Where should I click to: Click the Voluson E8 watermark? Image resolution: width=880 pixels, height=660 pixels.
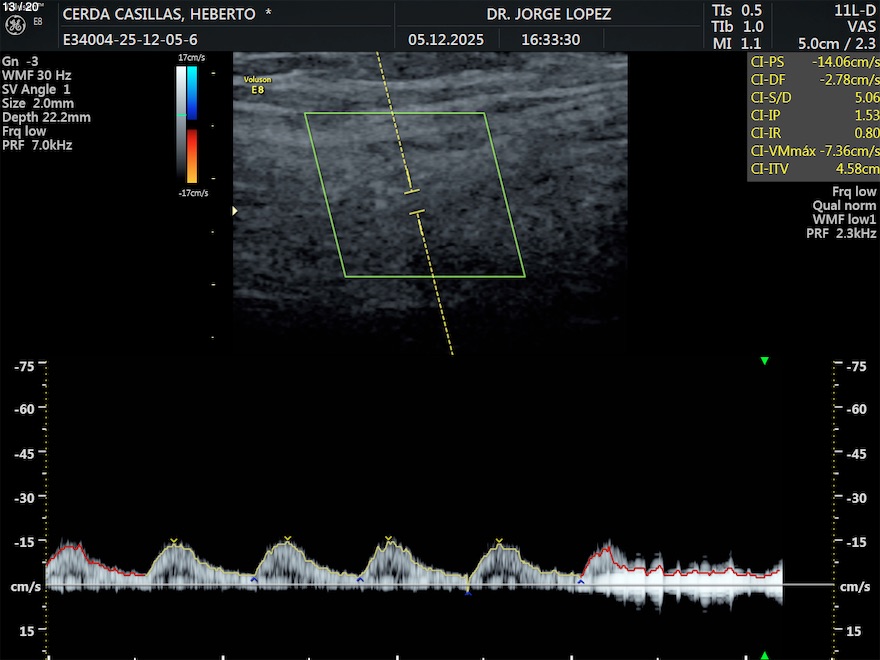click(x=257, y=82)
